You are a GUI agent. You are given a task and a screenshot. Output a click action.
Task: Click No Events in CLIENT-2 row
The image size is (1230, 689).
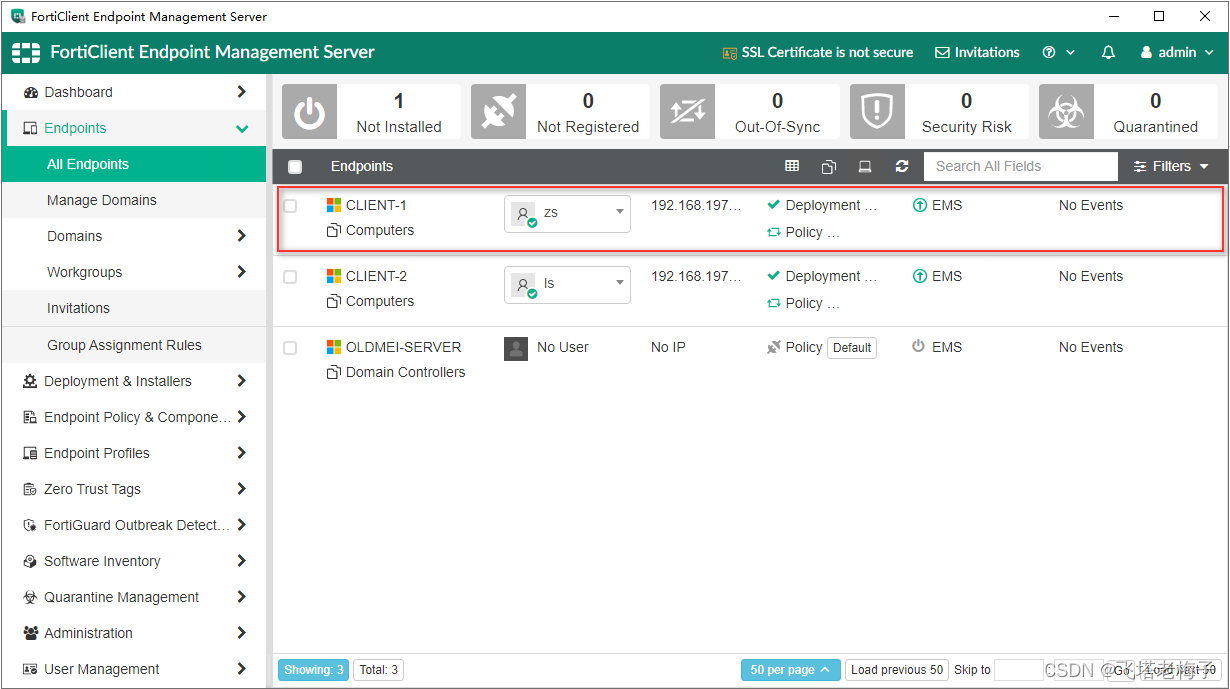coord(1091,276)
